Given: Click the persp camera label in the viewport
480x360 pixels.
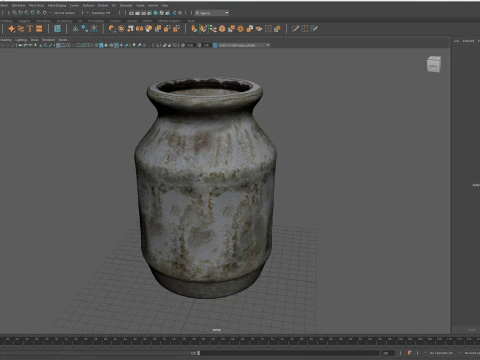Looking at the screenshot, I should point(217,330).
